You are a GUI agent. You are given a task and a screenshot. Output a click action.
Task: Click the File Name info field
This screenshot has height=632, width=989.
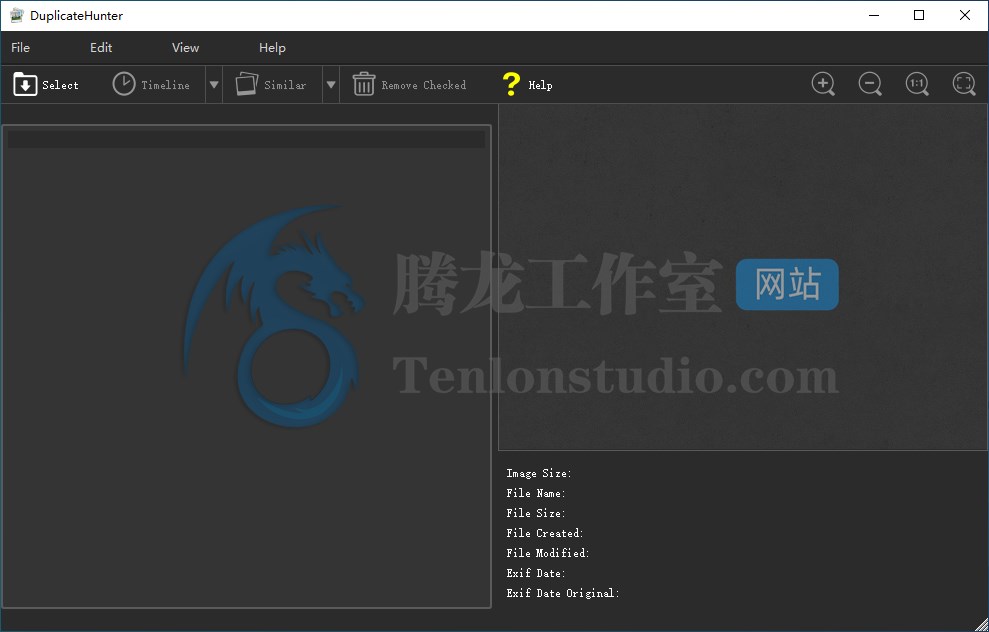point(536,493)
